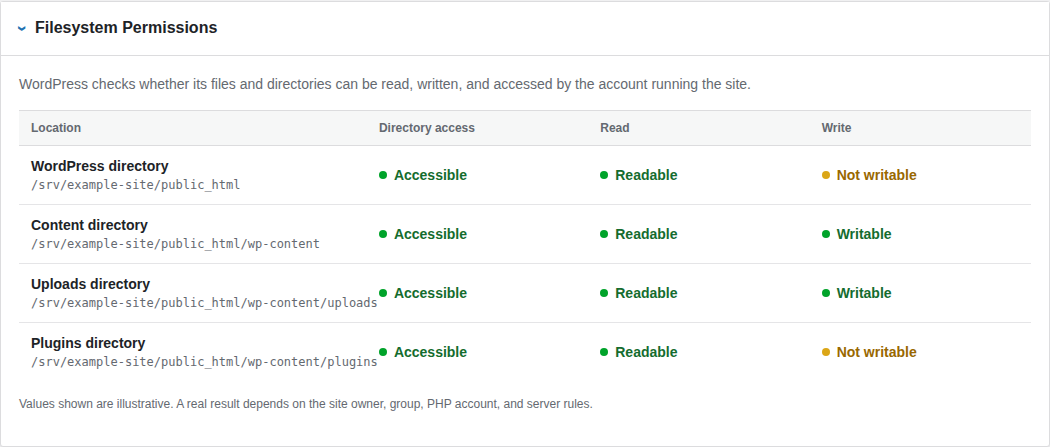Click Readable status in WordPress directory row
The height and width of the screenshot is (447, 1050).
(x=646, y=175)
